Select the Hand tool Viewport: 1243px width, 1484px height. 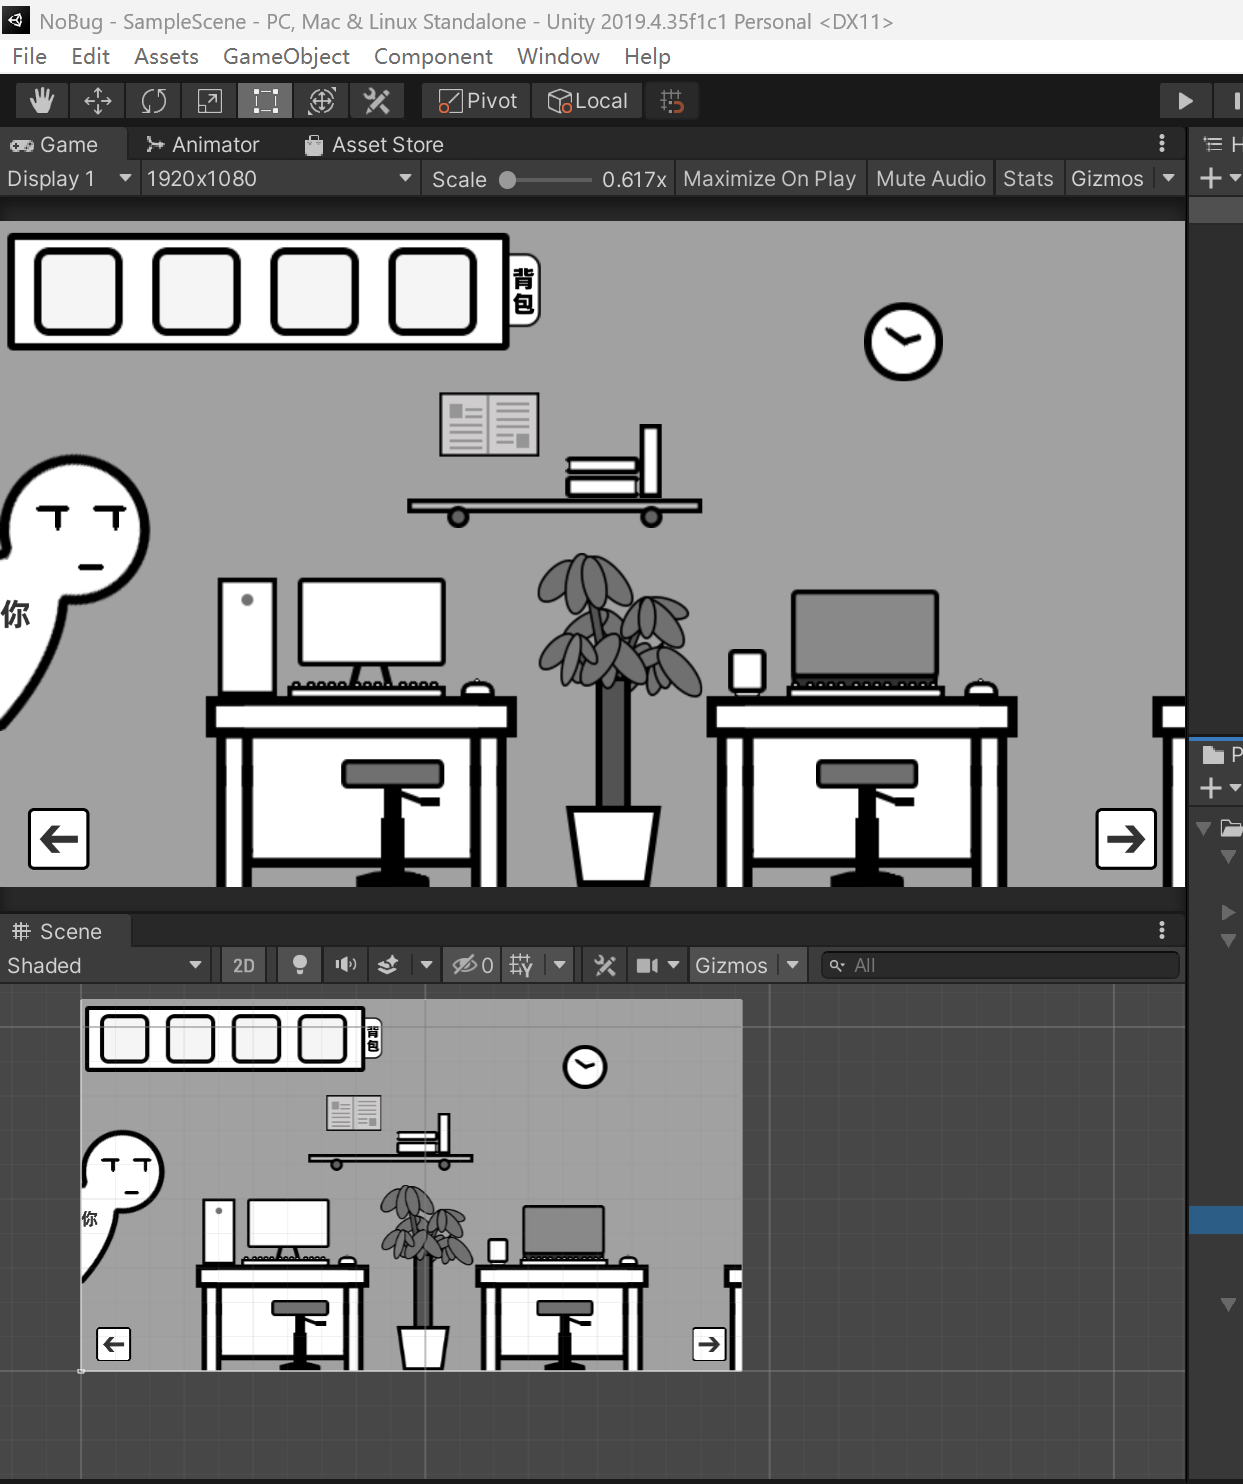[x=42, y=101]
